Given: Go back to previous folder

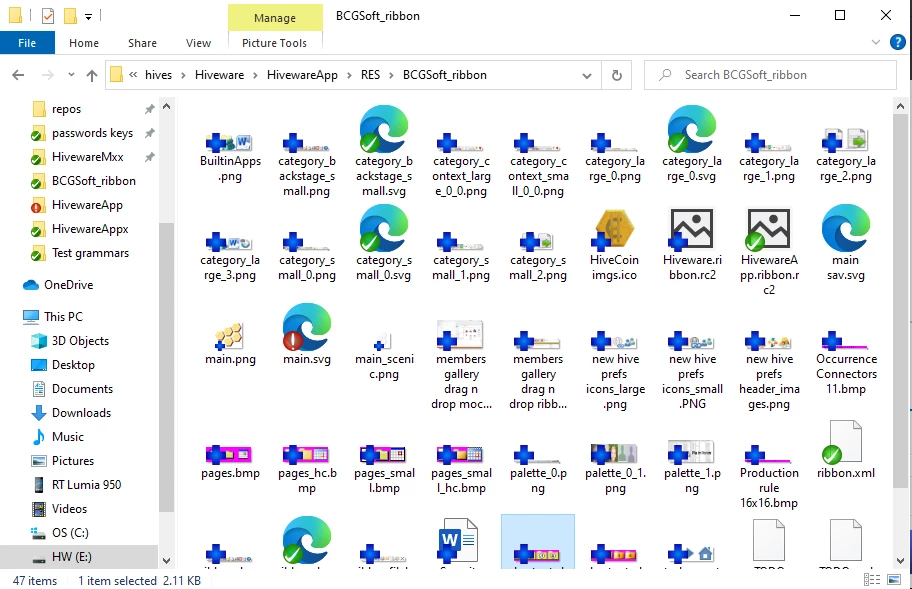Looking at the screenshot, I should (x=18, y=75).
